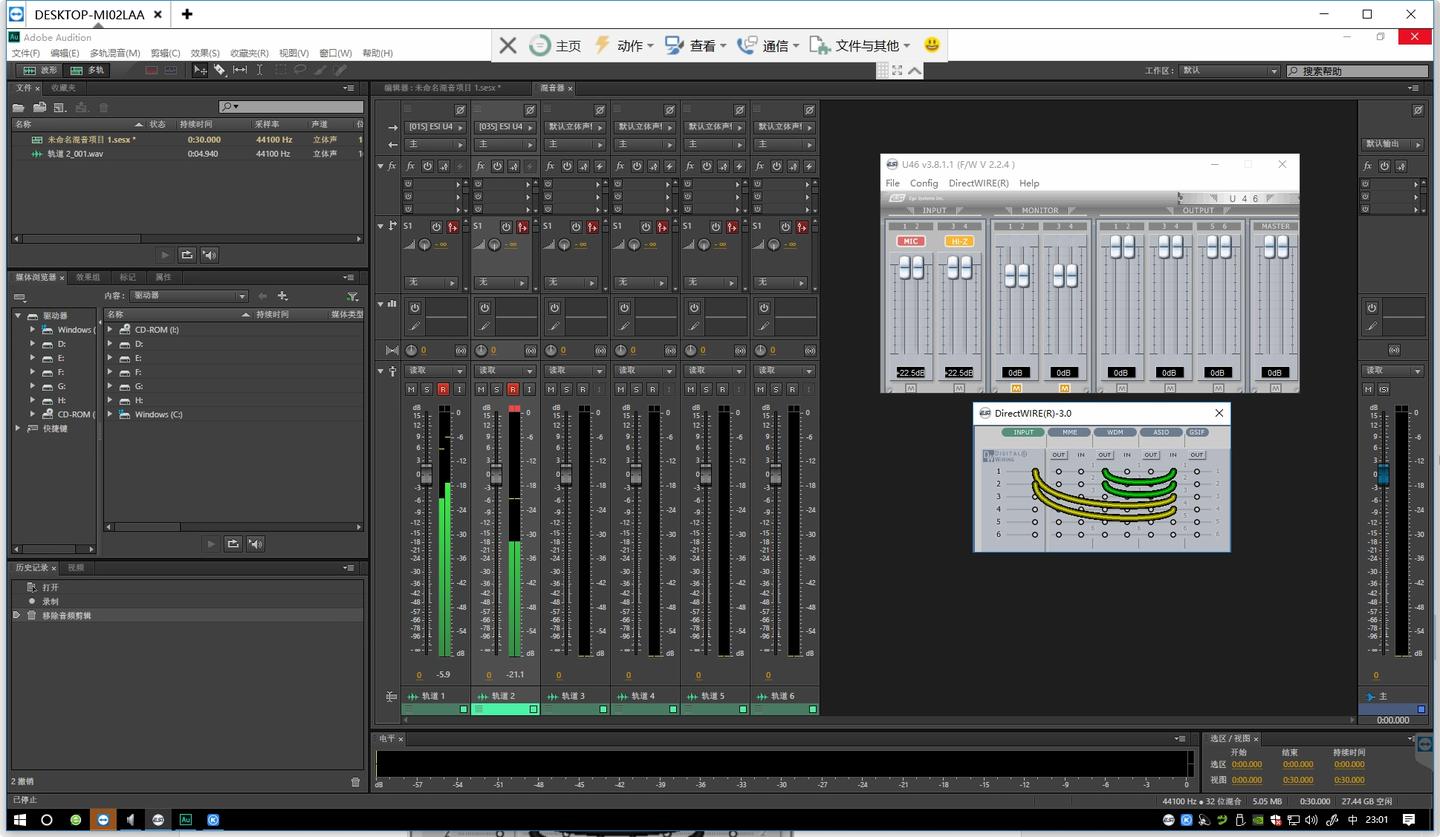Click ASIO button in DirectWIRE window
Screen dimensions: 1440x837
(1160, 433)
